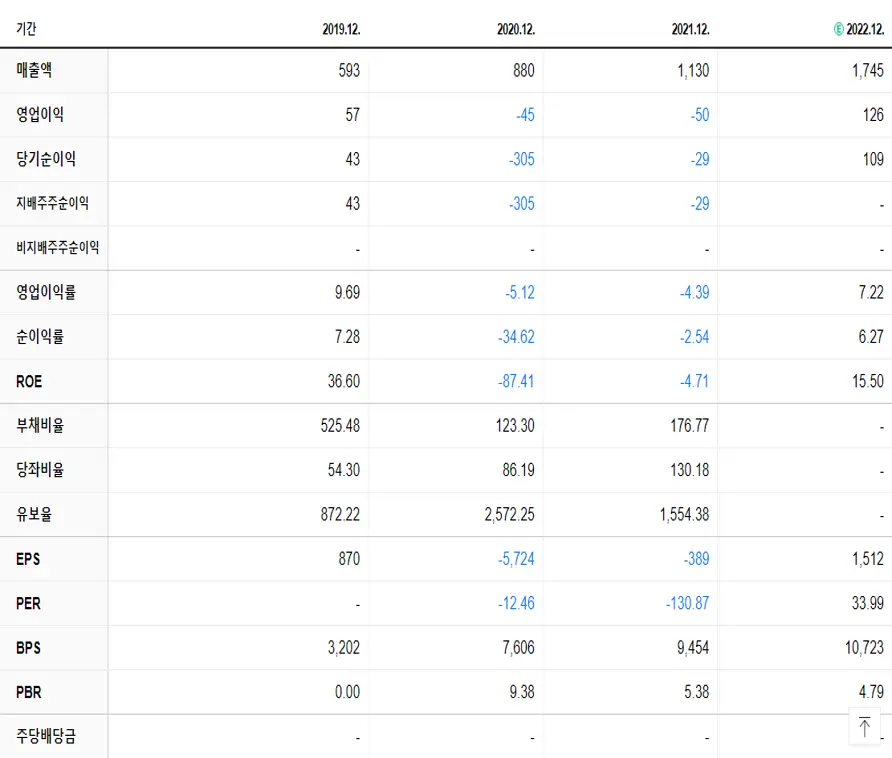Click the PER row label
The width and height of the screenshot is (892, 758).
click(x=28, y=603)
